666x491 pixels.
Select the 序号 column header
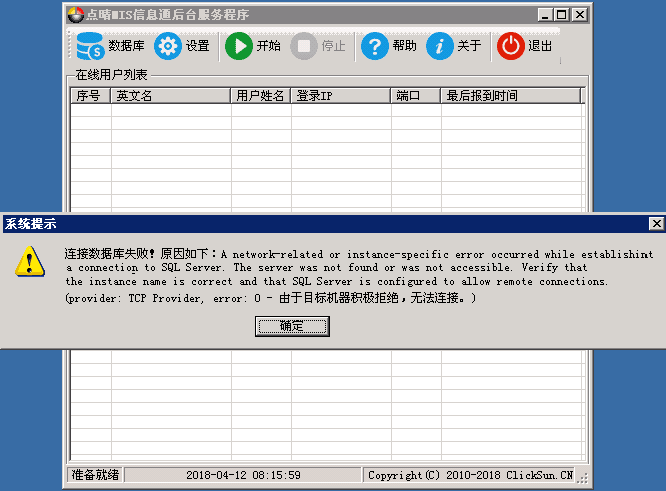click(x=90, y=96)
